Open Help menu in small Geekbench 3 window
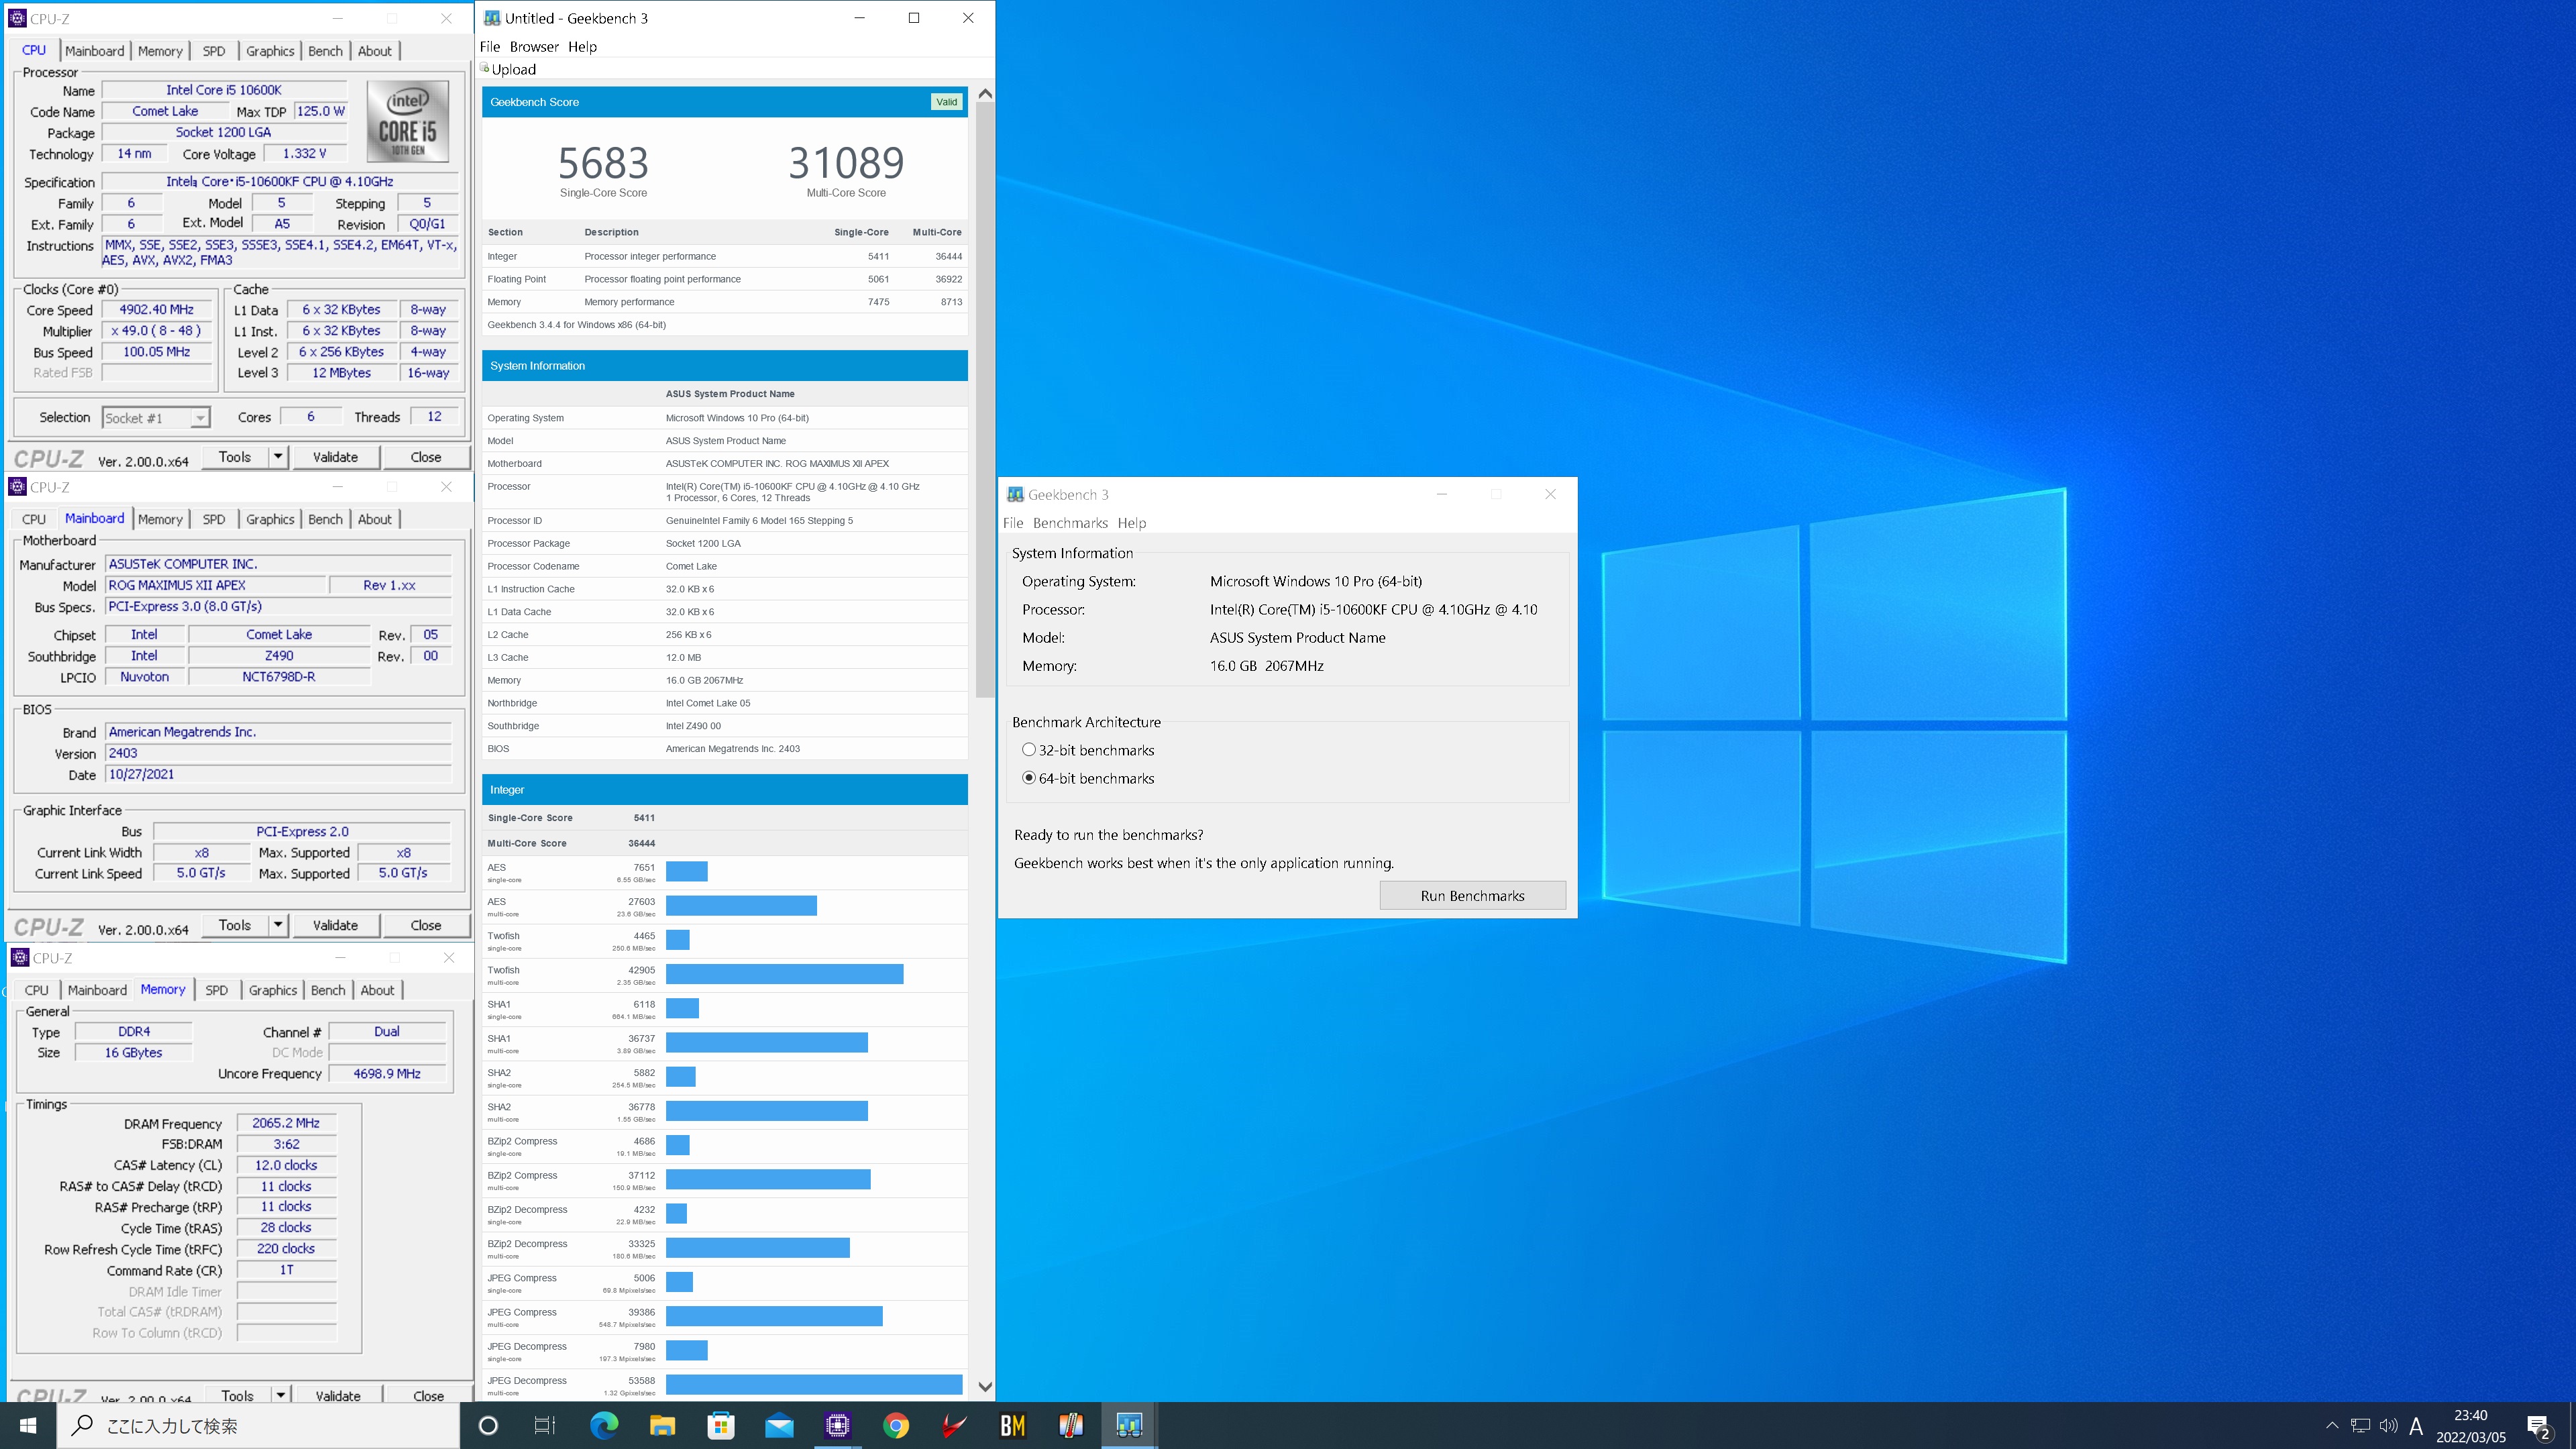 tap(1132, 522)
